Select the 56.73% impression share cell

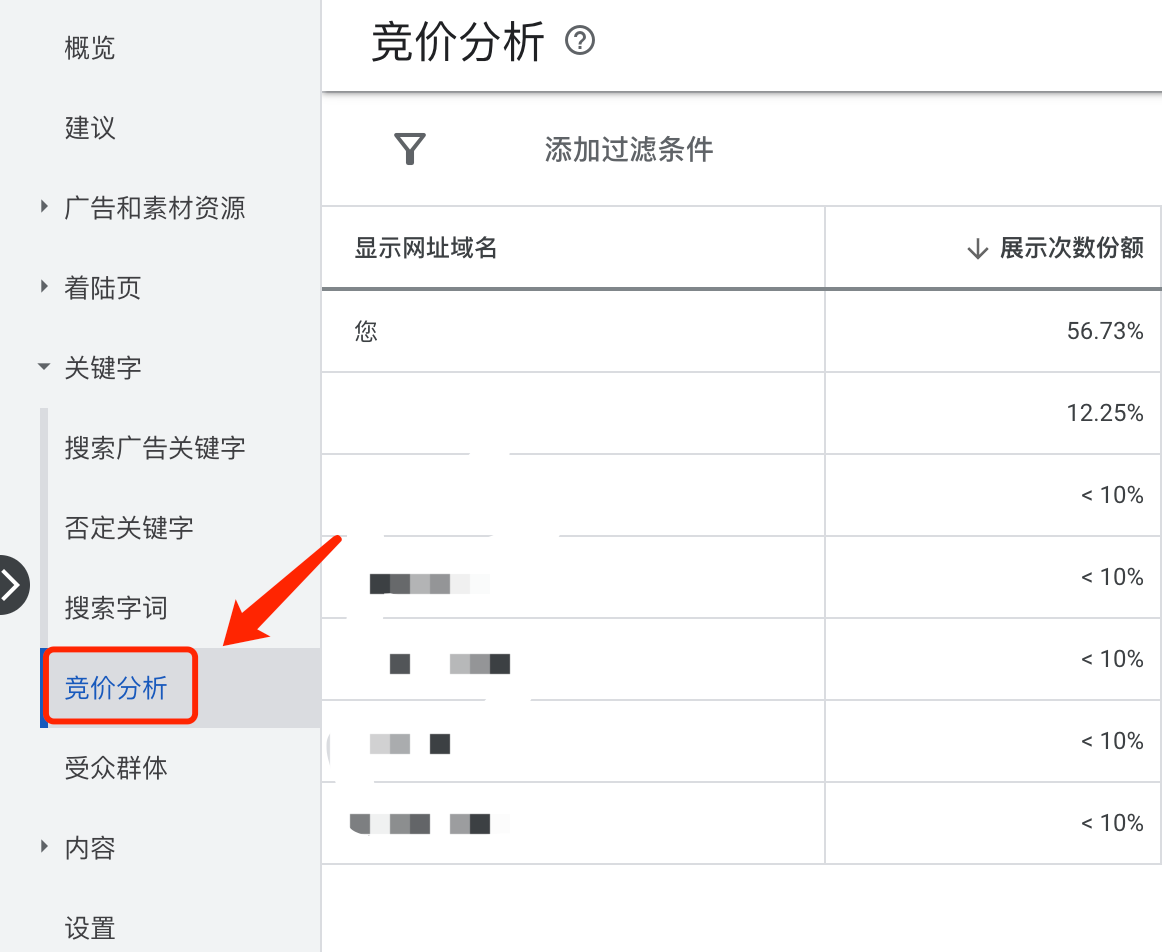(x=1104, y=331)
